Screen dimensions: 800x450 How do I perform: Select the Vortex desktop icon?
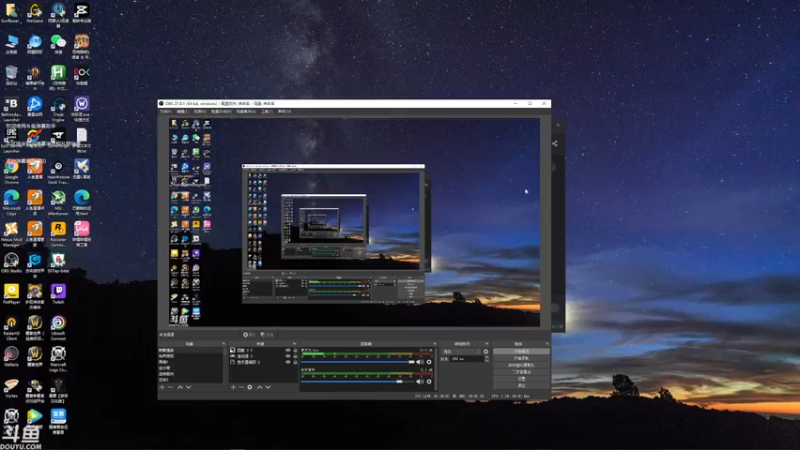(x=11, y=388)
